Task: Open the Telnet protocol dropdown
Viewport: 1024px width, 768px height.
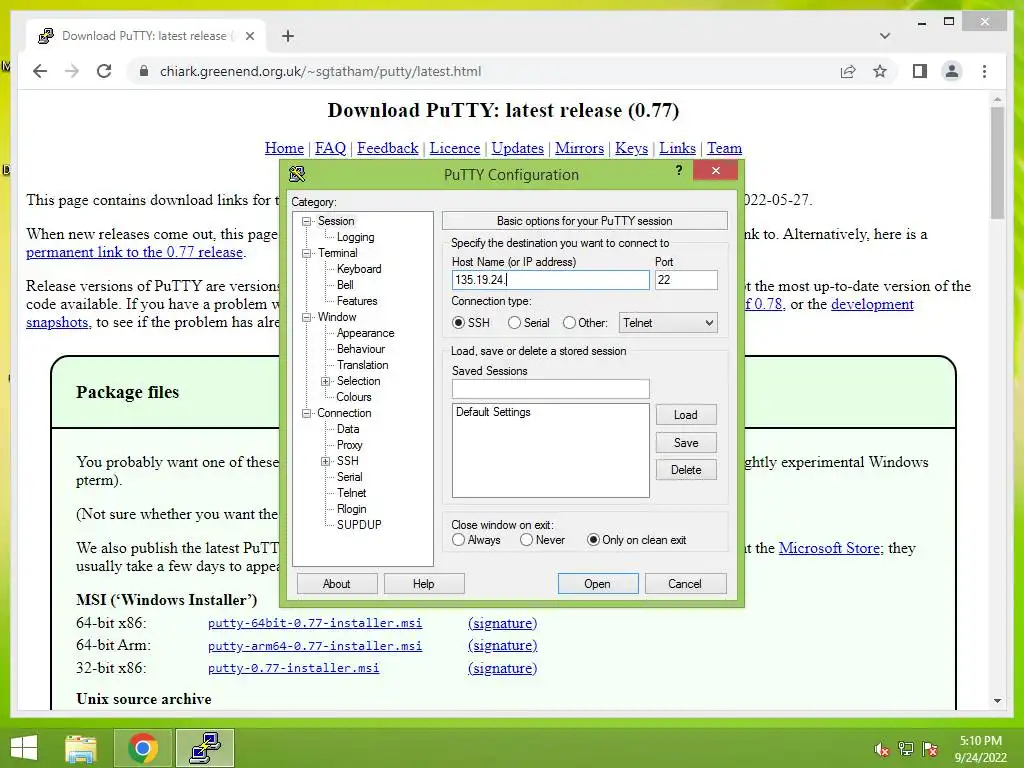Action: 667,323
